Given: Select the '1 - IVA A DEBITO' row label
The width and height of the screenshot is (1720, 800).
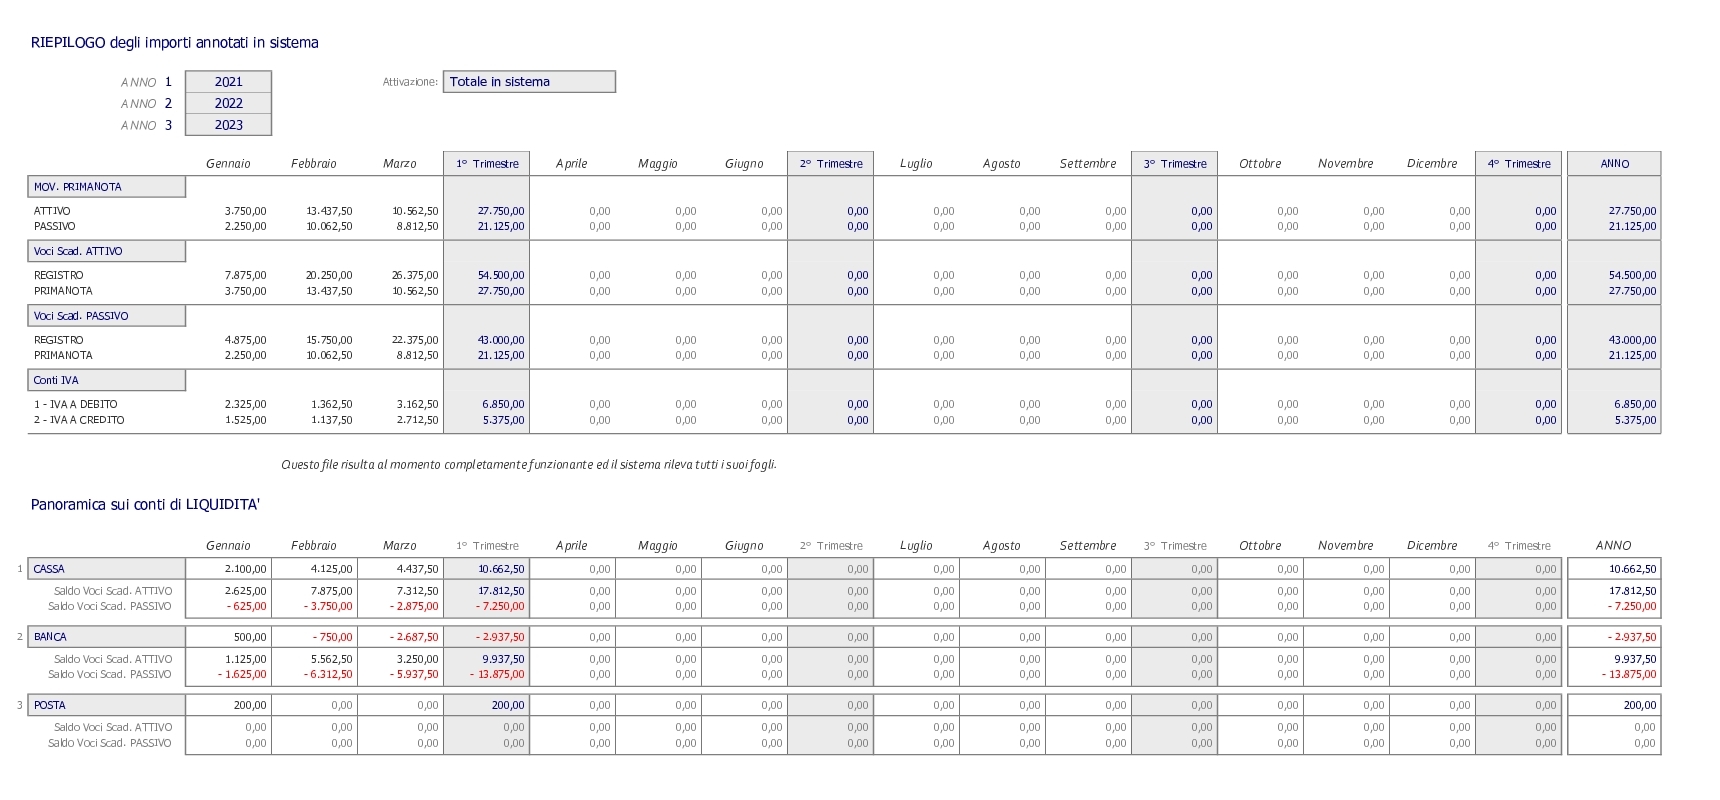Looking at the screenshot, I should click(x=76, y=405).
